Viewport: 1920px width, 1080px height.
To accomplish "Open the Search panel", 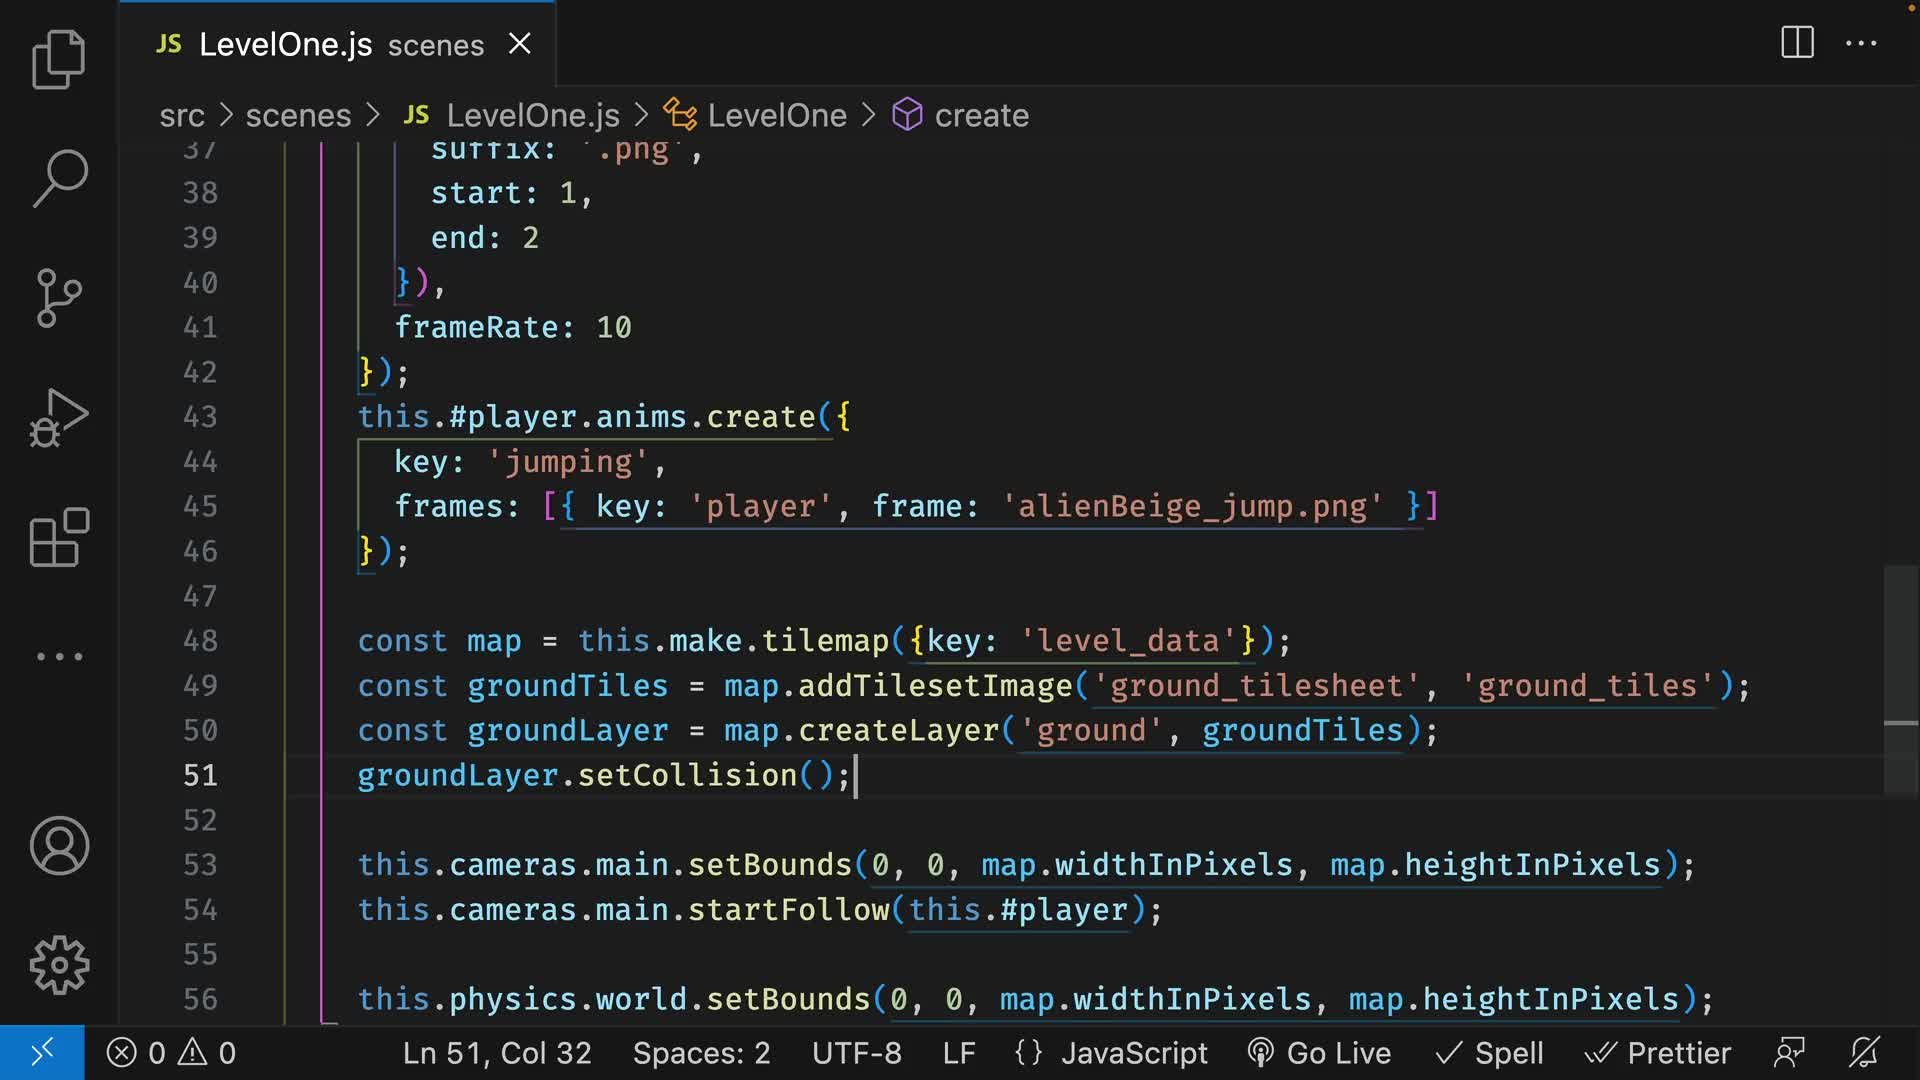I will coord(59,178).
